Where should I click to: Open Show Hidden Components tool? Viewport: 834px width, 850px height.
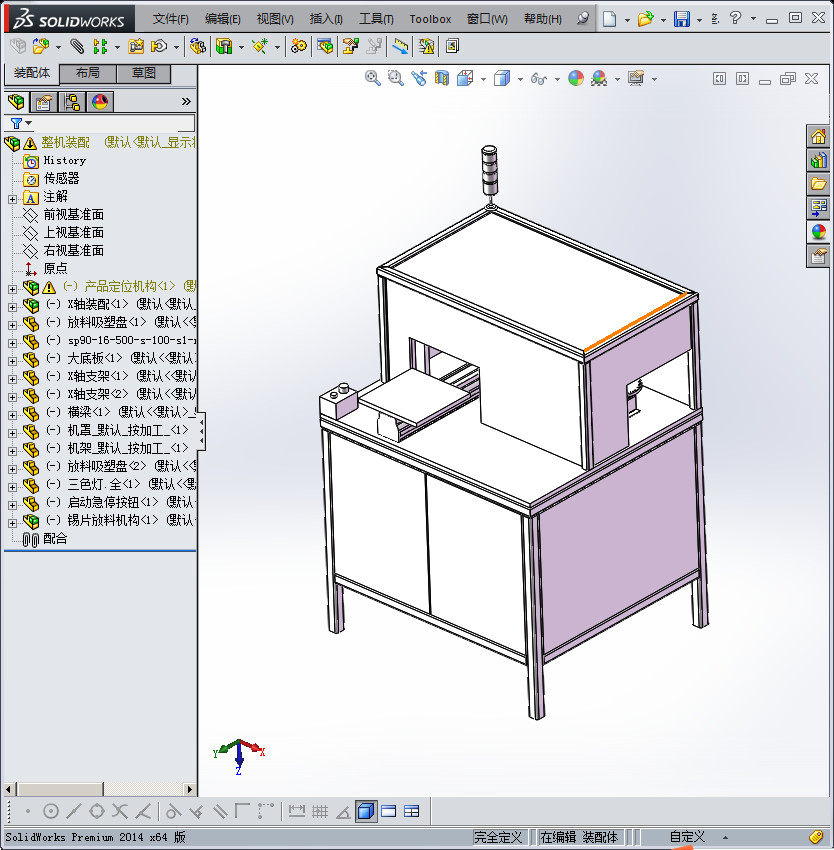[197, 47]
